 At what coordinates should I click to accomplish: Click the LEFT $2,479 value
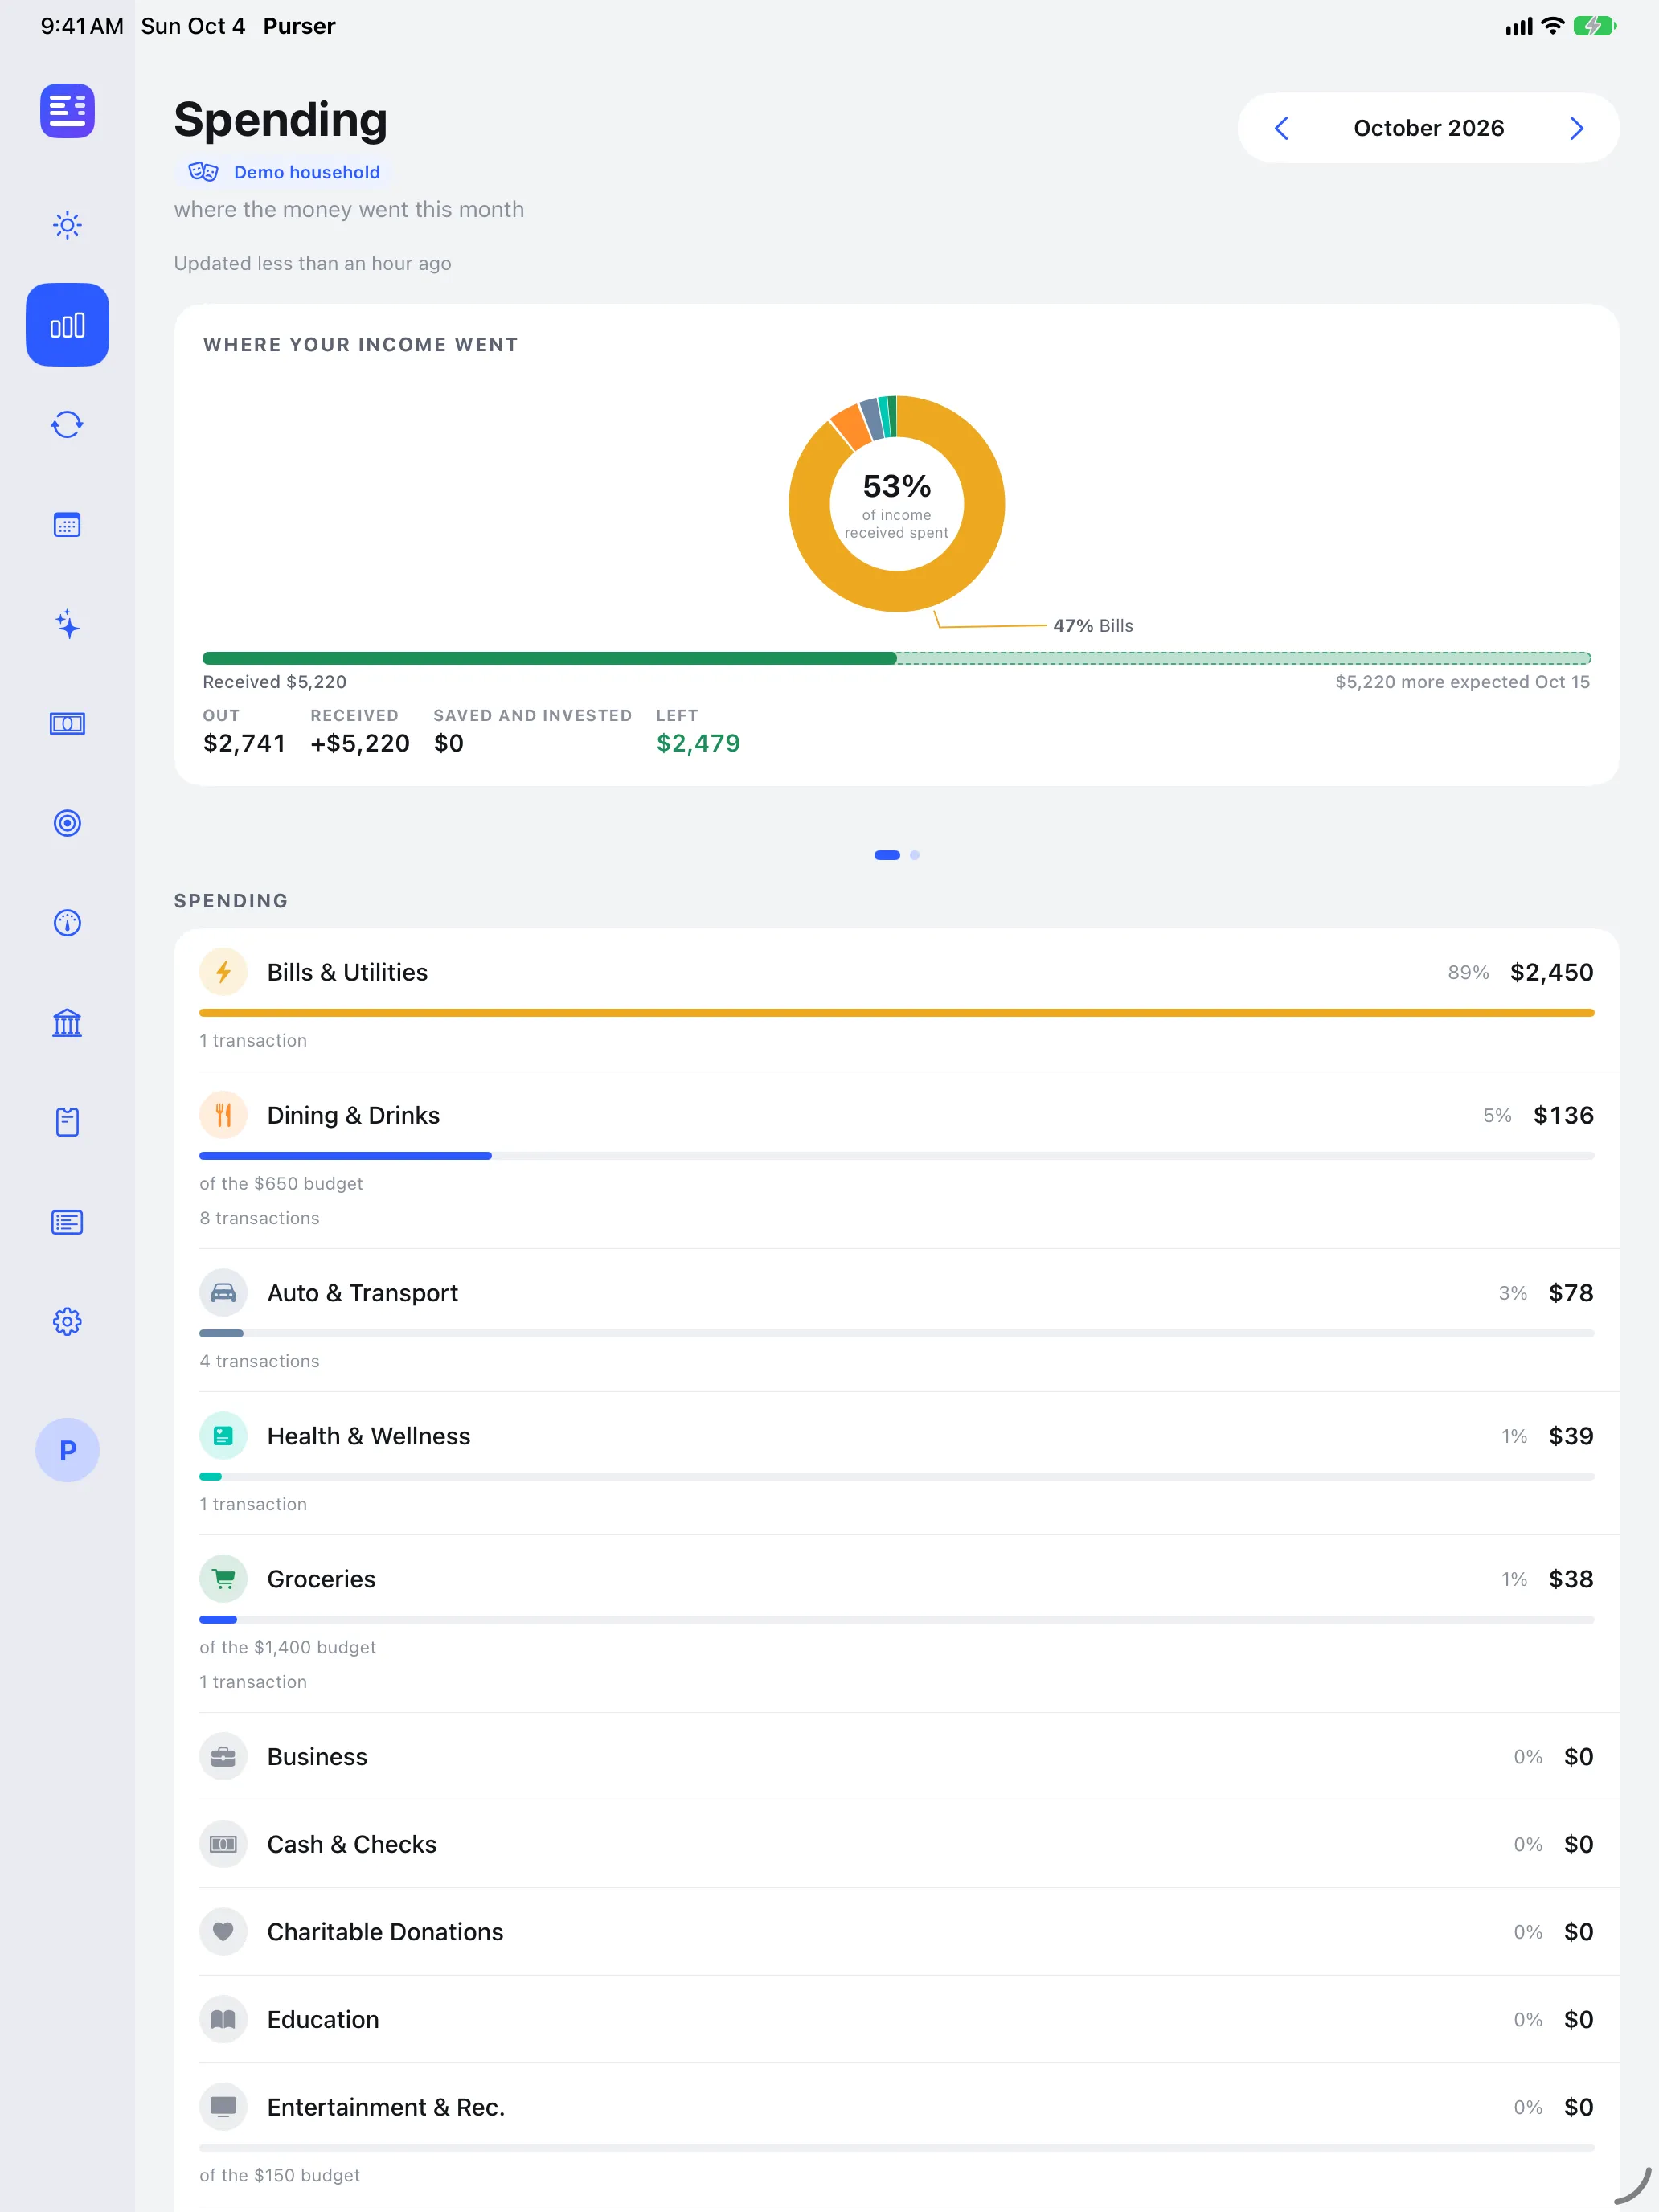coord(698,743)
